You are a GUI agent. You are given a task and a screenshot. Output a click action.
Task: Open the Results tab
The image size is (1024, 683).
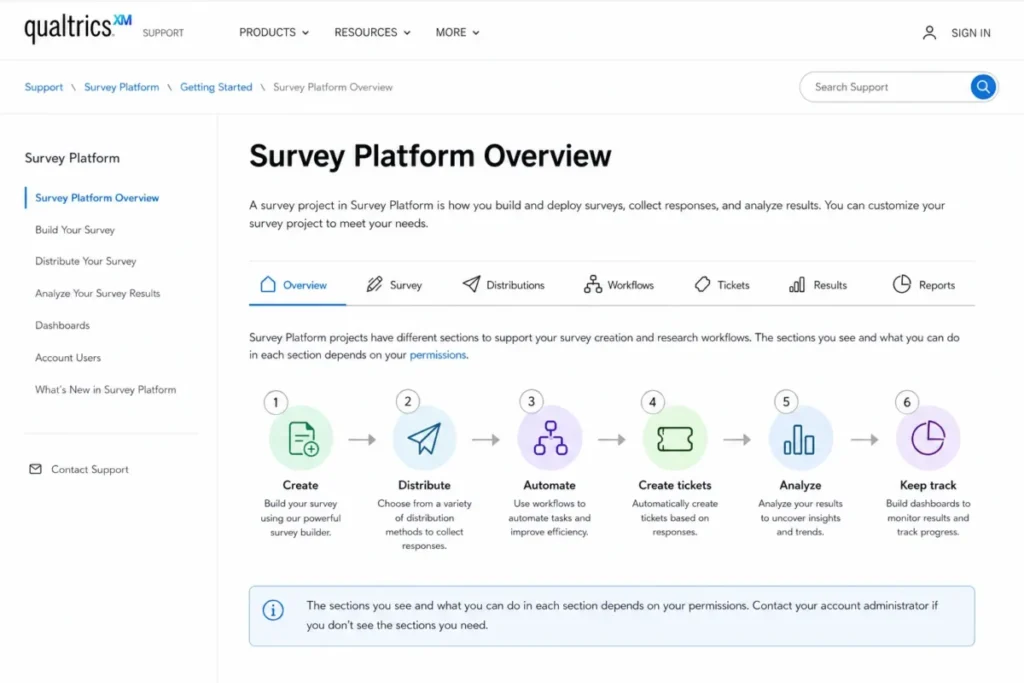(x=818, y=285)
